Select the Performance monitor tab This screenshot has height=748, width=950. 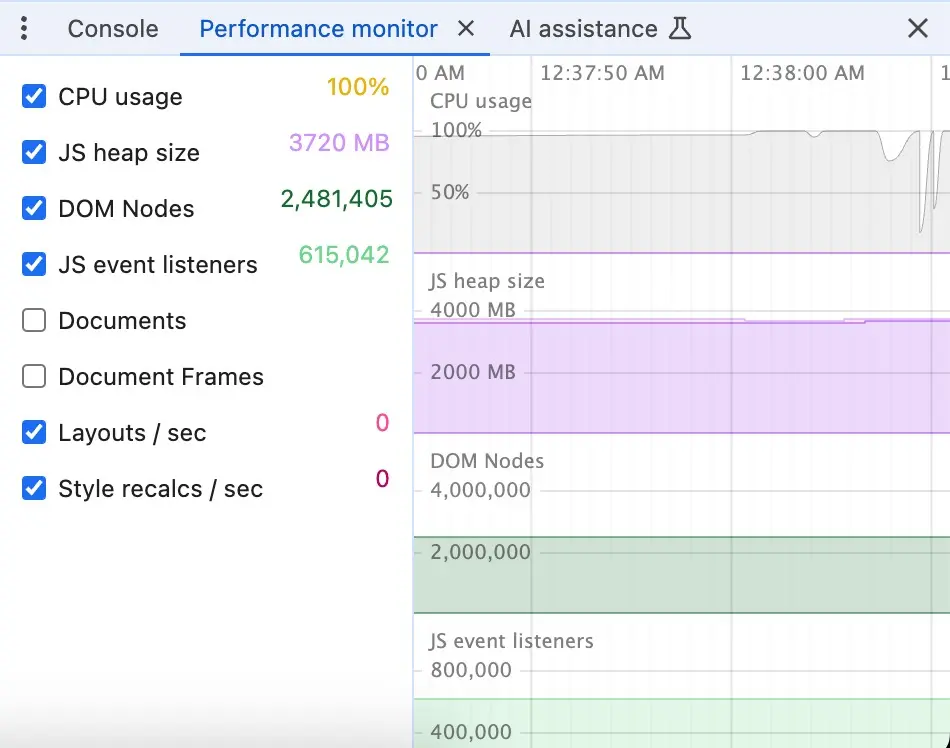tap(319, 28)
